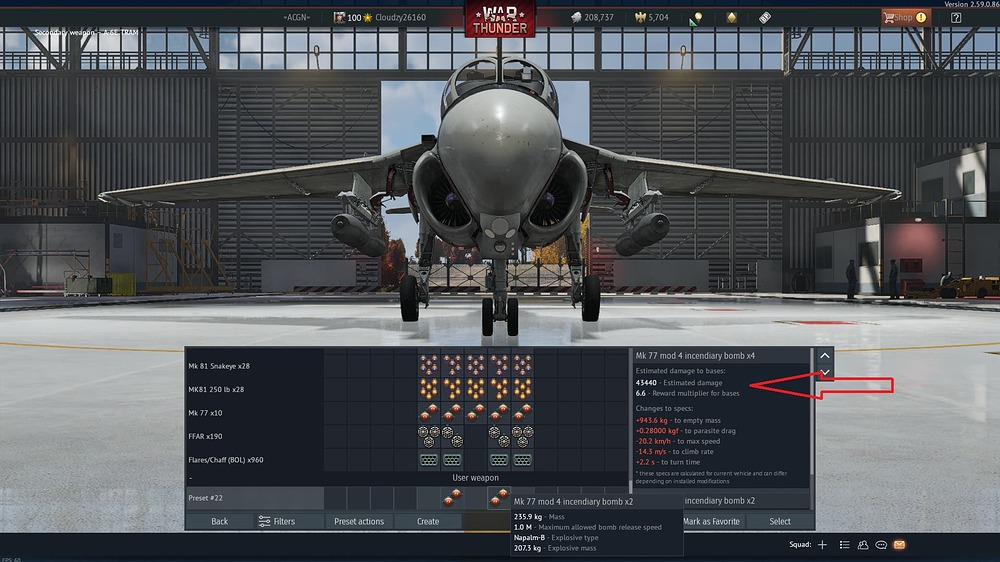Click the Napalm-B Explosive type tooltip line

(x=555, y=538)
